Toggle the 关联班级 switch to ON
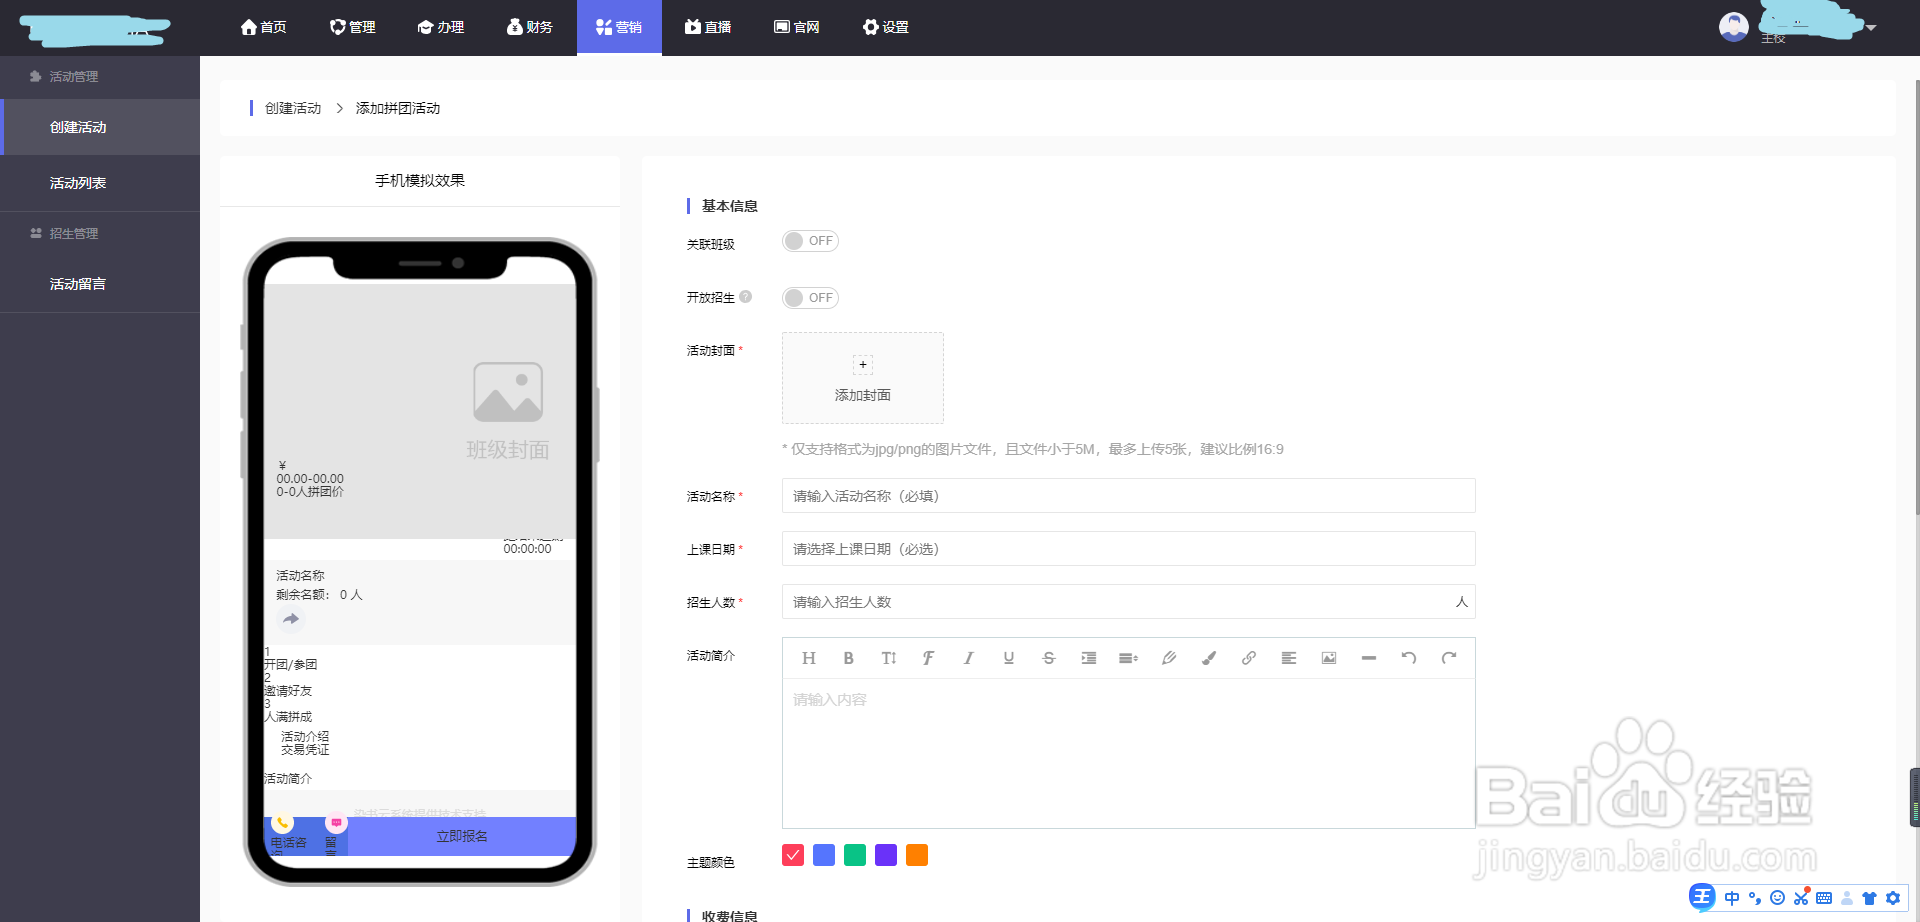This screenshot has width=1920, height=922. click(810, 240)
